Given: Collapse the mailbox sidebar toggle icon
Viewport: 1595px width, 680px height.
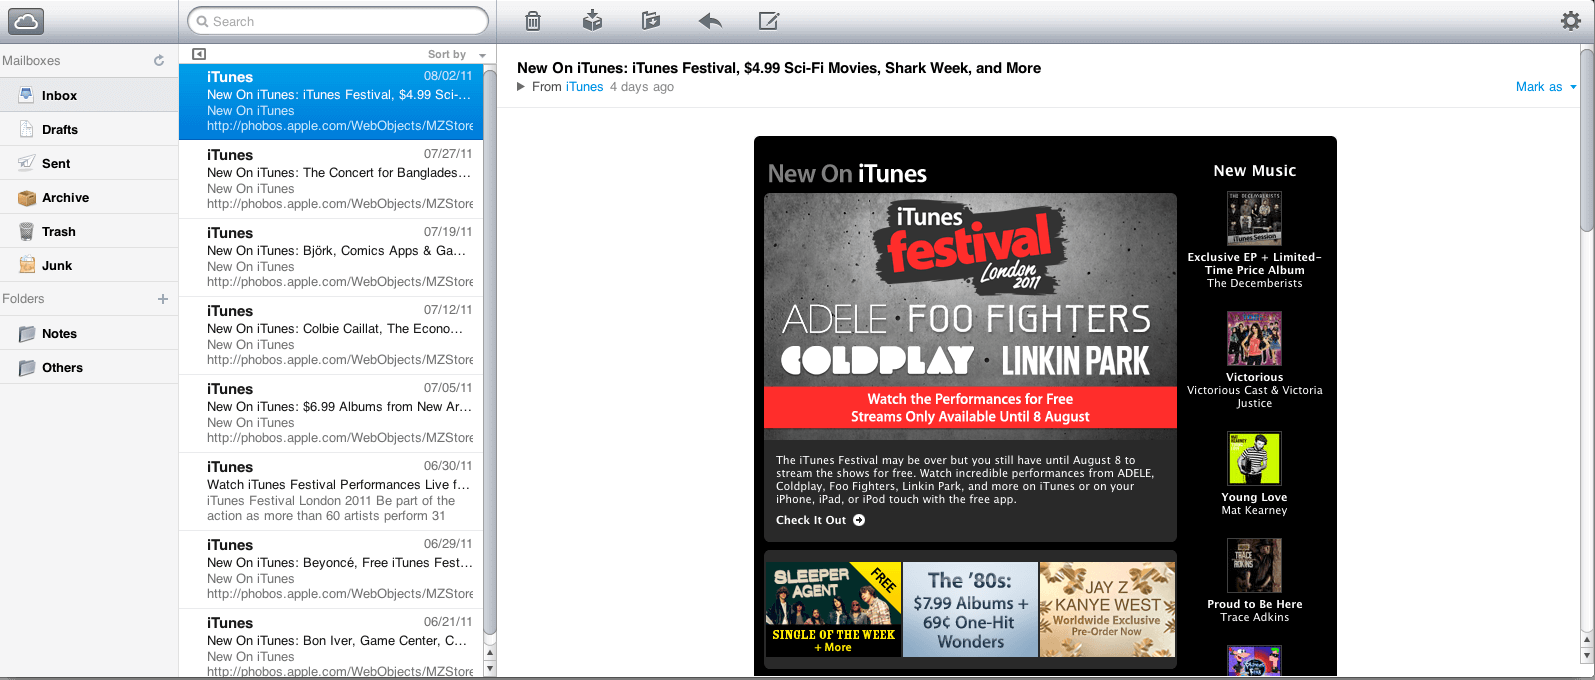Looking at the screenshot, I should click(x=198, y=54).
